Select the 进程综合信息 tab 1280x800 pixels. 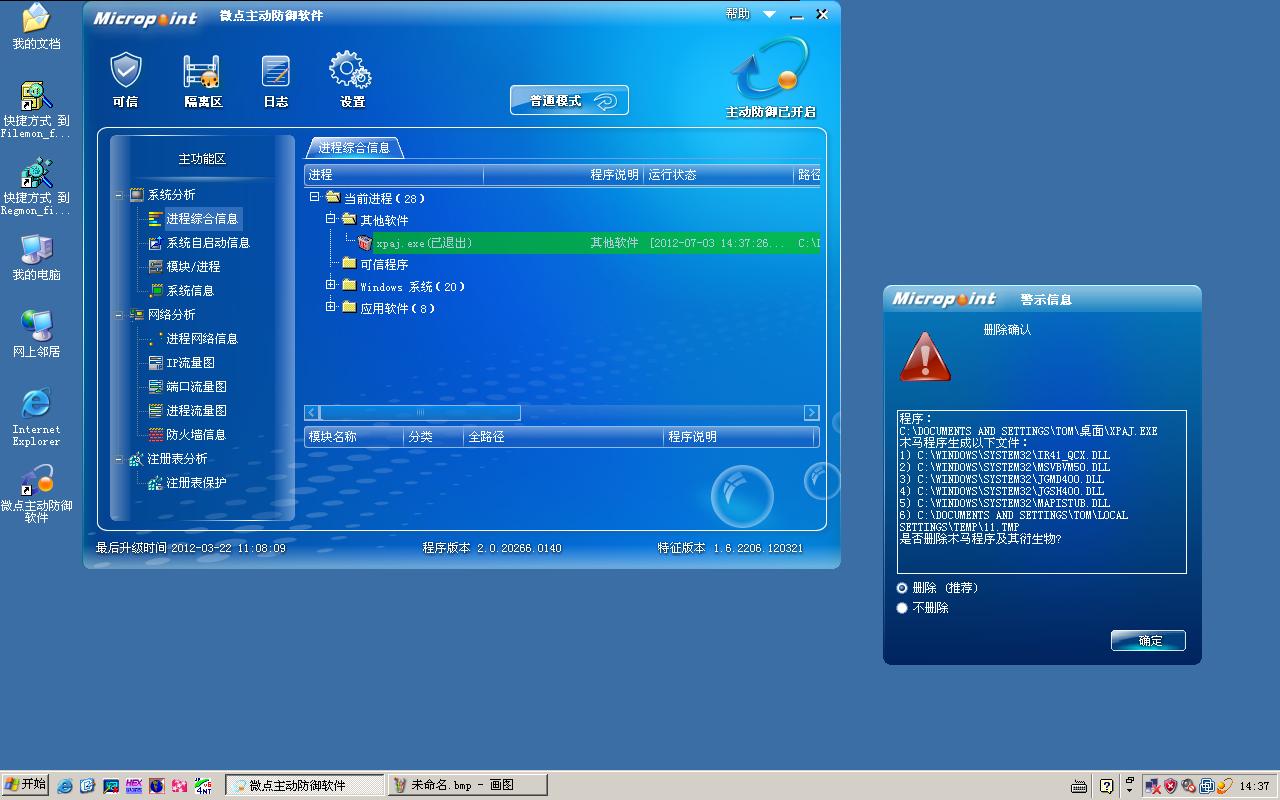(x=354, y=148)
